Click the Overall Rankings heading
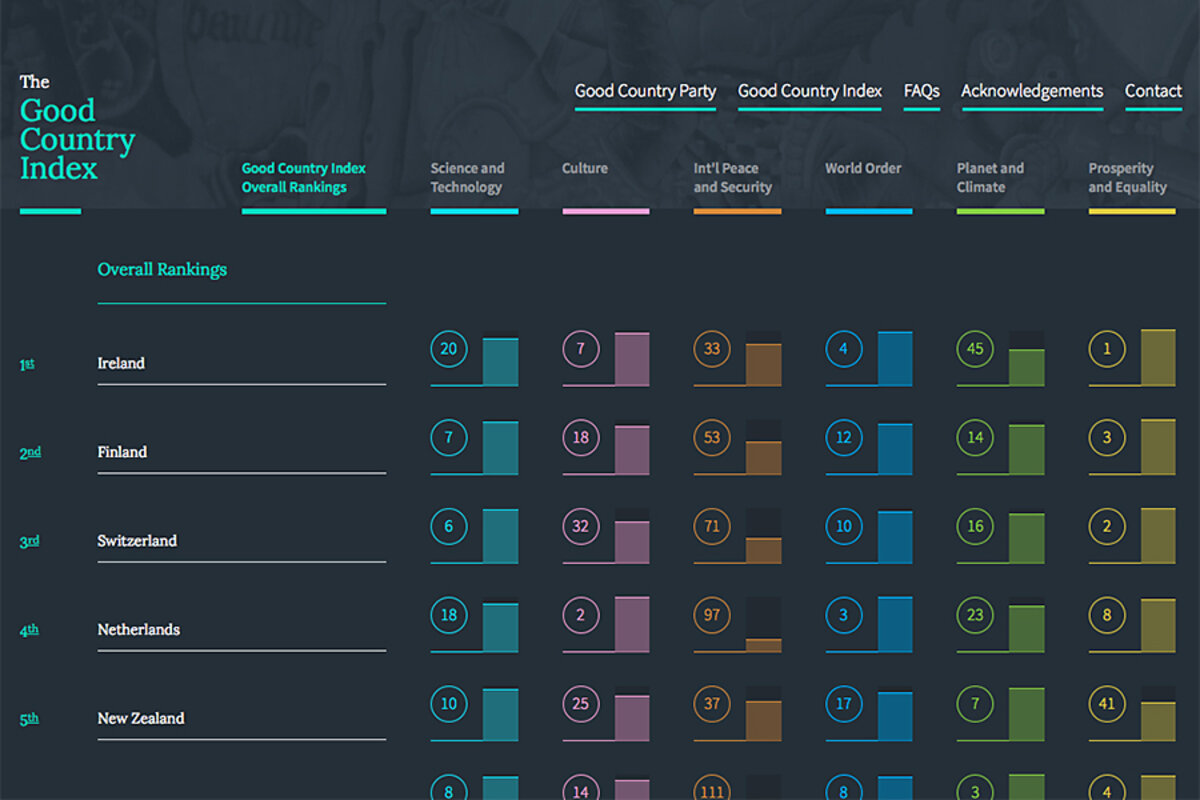1200x800 pixels. [162, 269]
